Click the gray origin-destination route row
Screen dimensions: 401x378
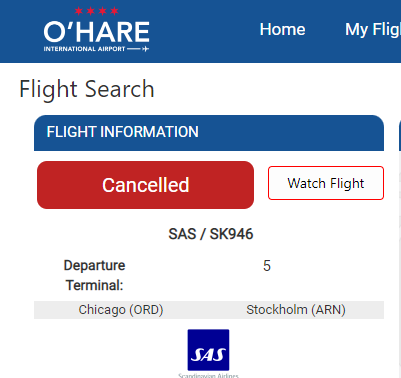pos(209,310)
